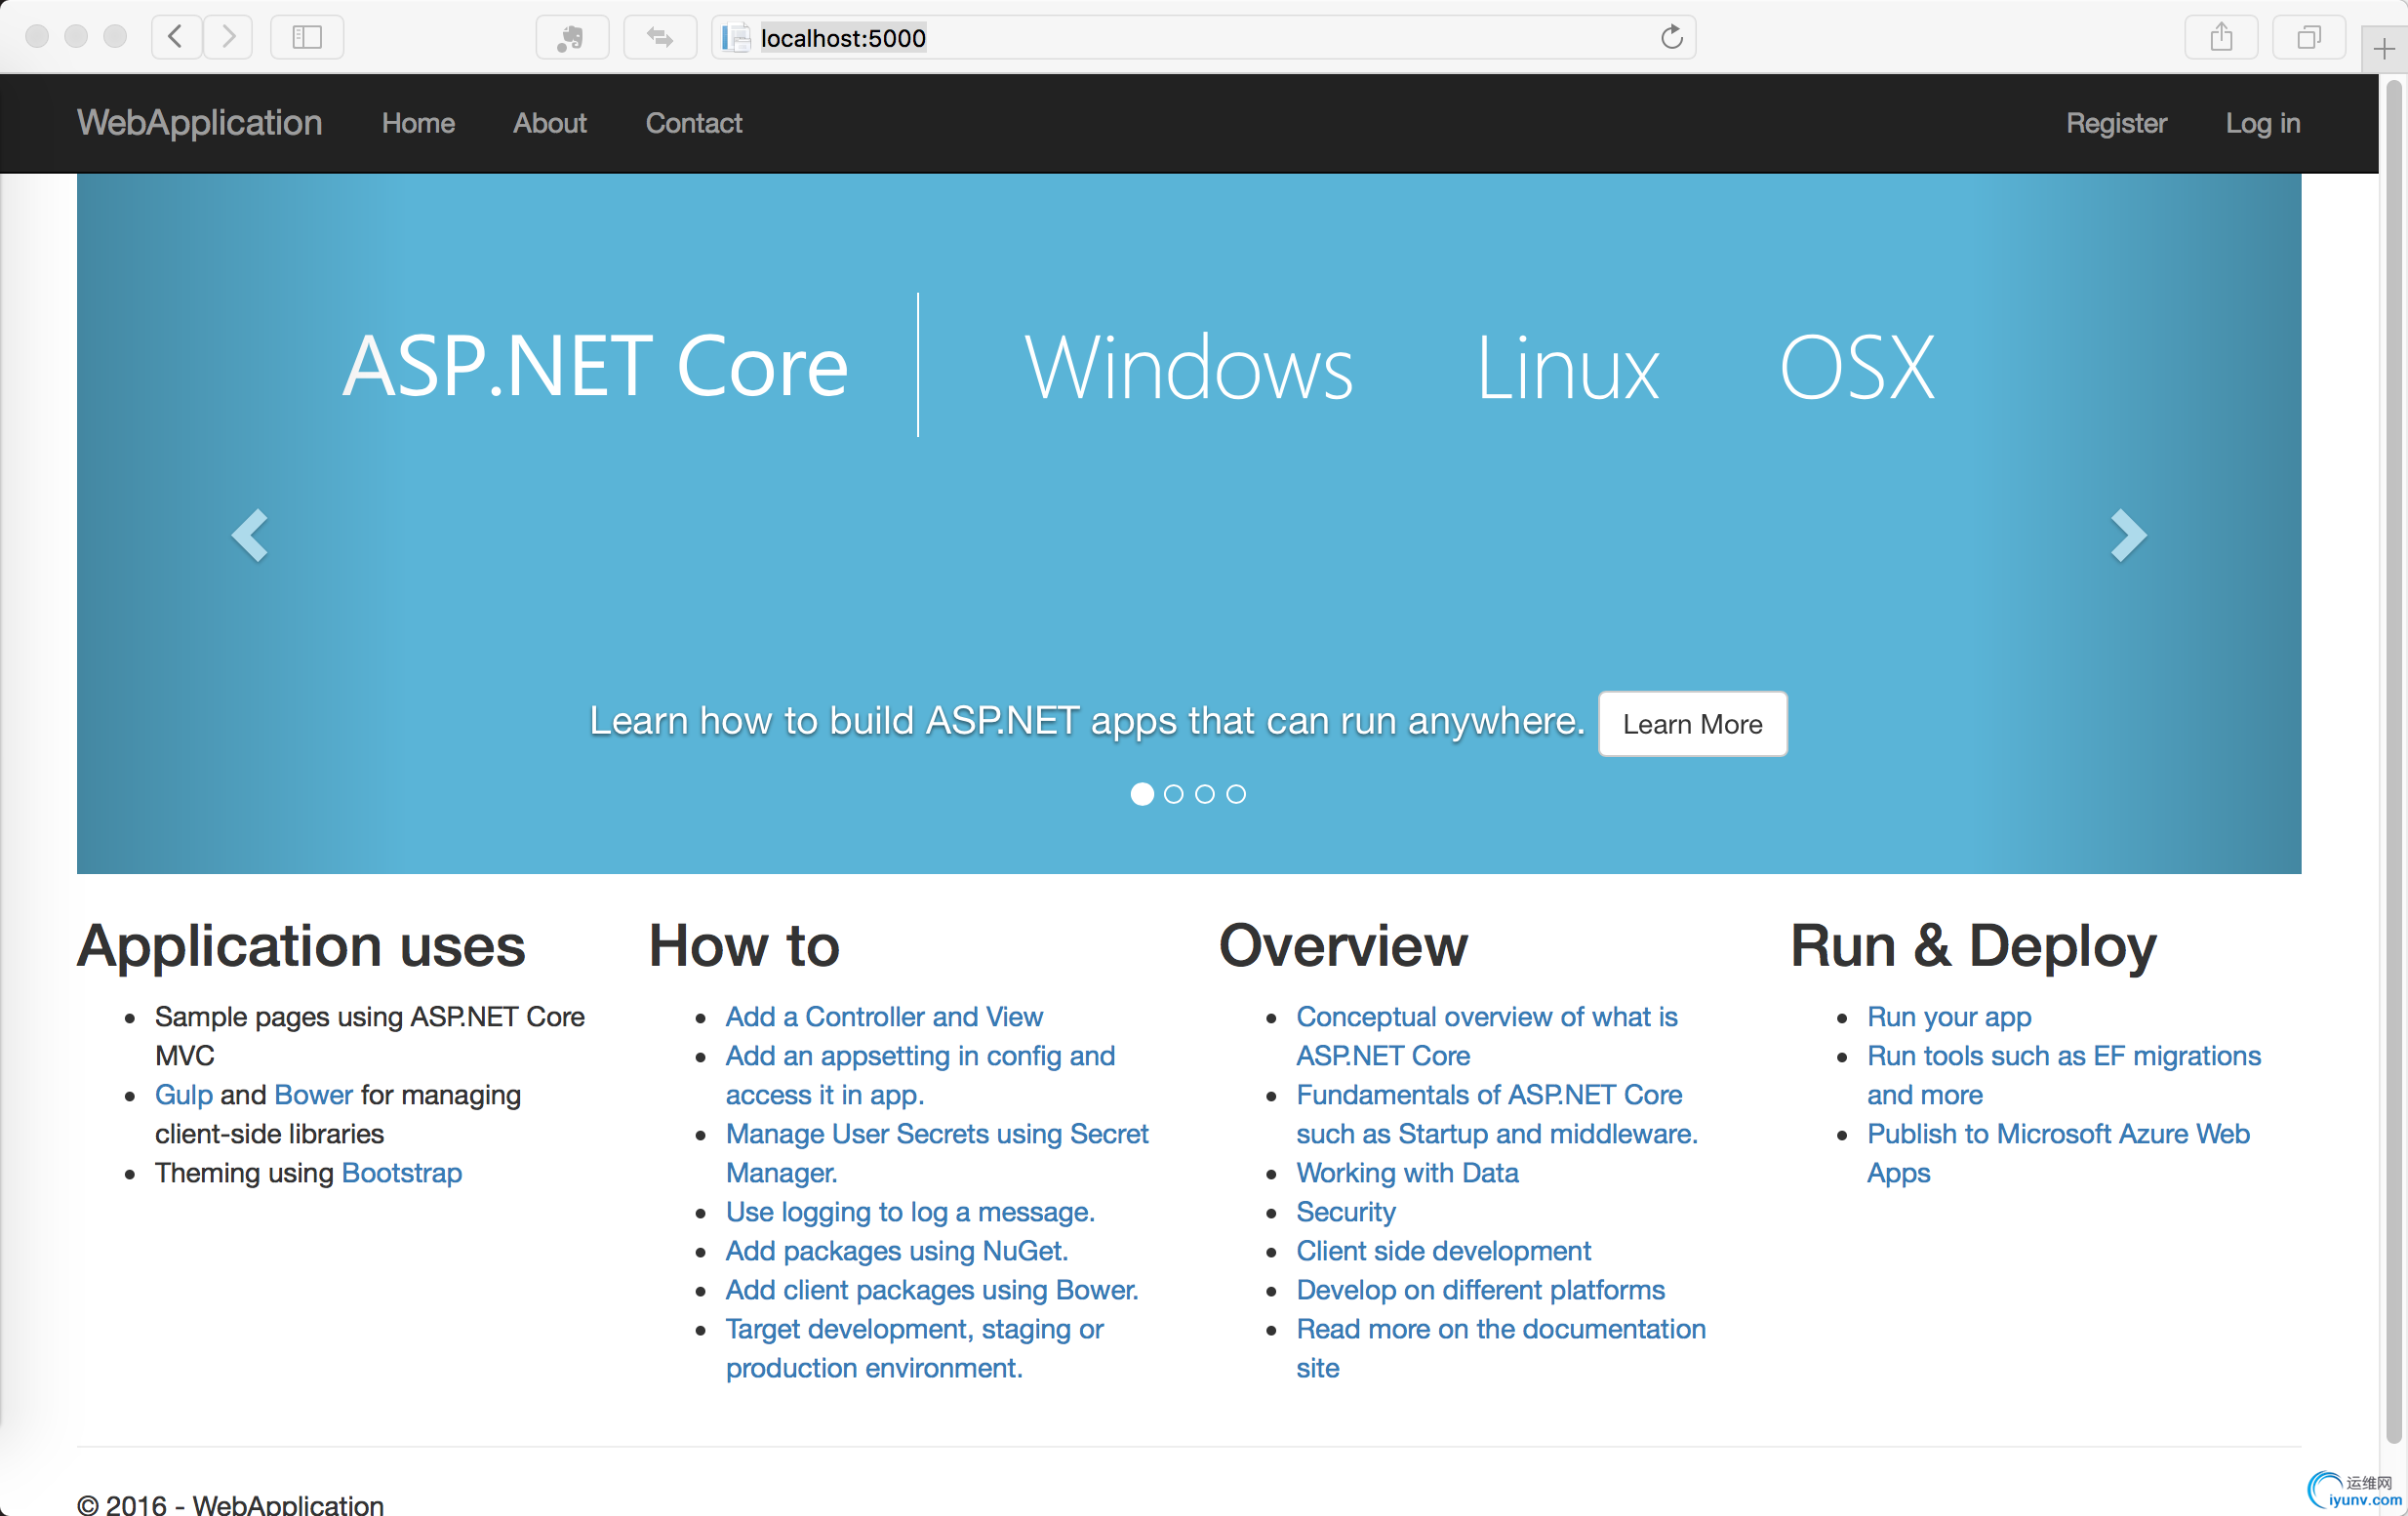Click the localhost:5000 address field
The width and height of the screenshot is (2408, 1516).
pyautogui.click(x=1204, y=37)
